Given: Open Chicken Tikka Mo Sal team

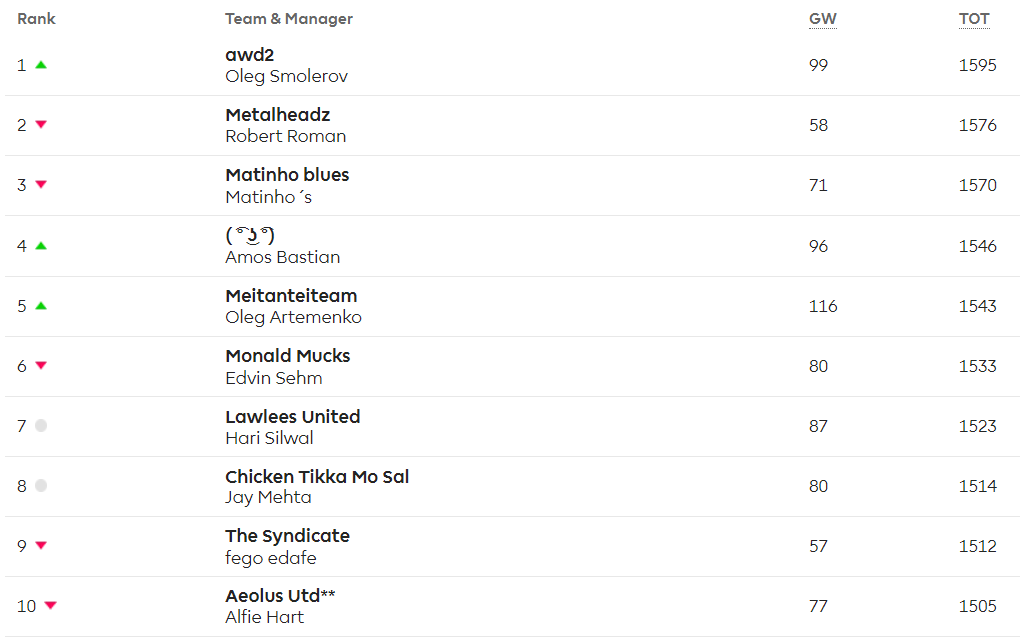Looking at the screenshot, I should click(317, 476).
